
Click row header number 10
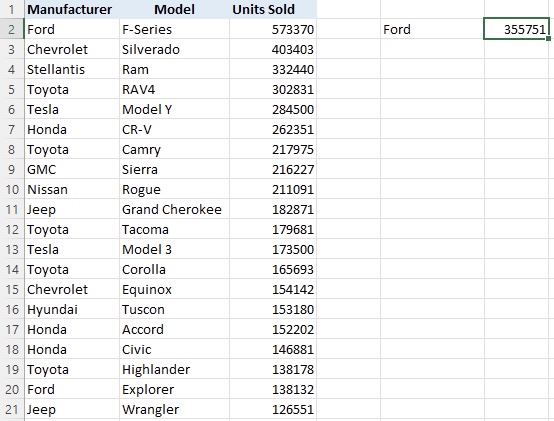(x=12, y=190)
